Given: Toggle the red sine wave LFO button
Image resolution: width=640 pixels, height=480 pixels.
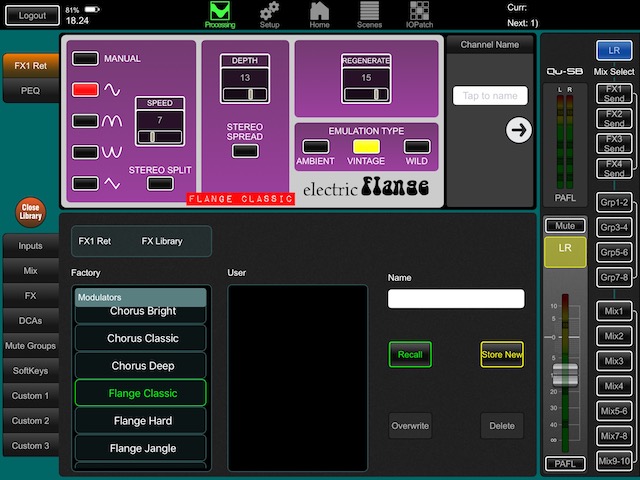Looking at the screenshot, I should coord(85,89).
